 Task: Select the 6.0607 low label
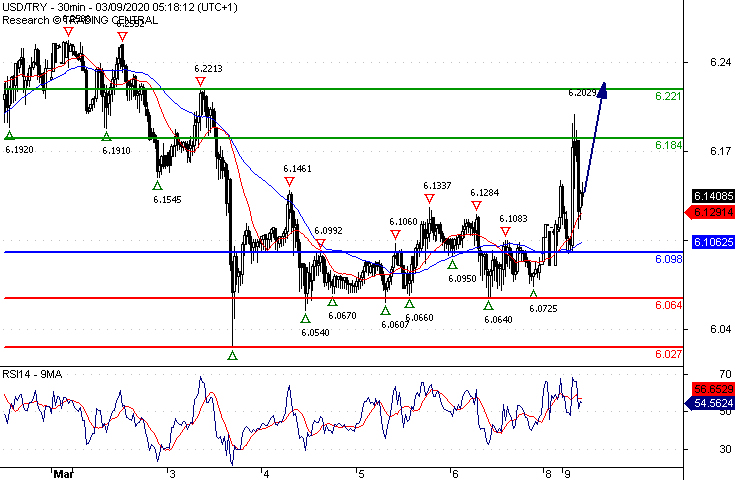click(395, 324)
